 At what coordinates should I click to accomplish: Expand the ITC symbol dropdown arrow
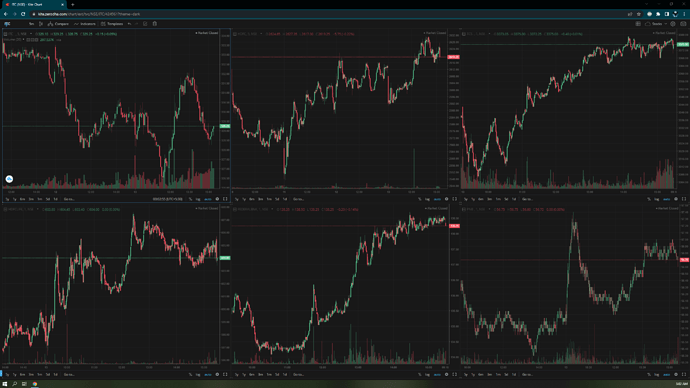31,33
